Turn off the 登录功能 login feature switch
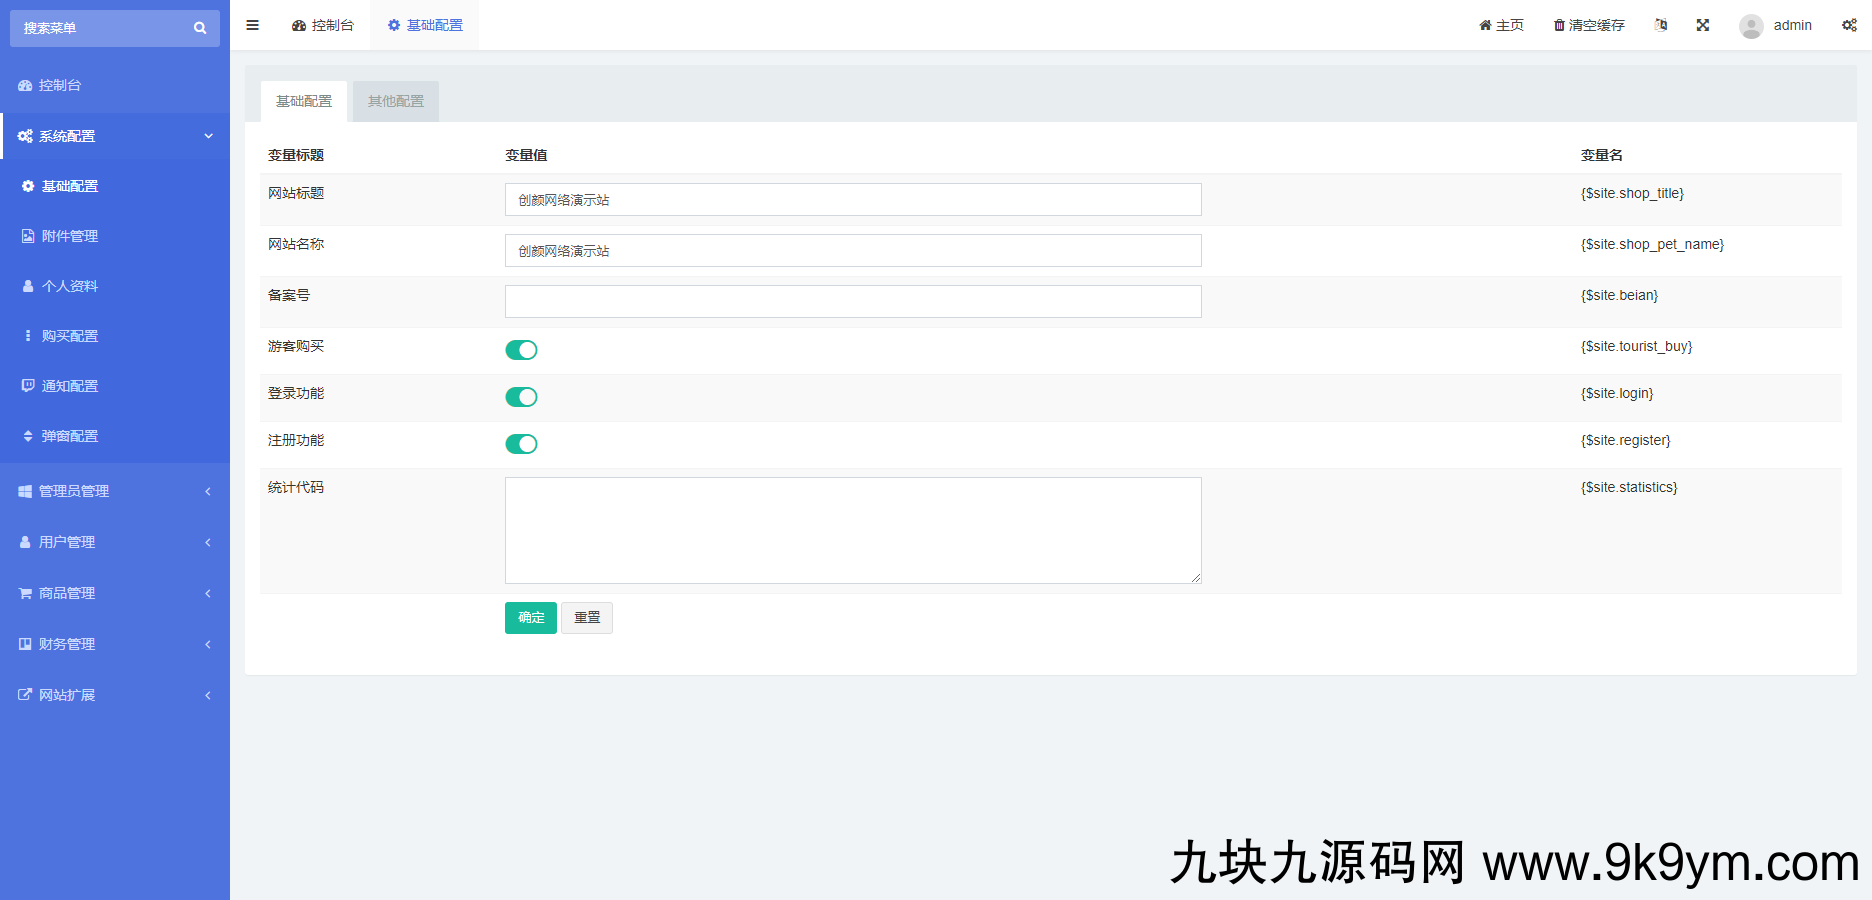The width and height of the screenshot is (1872, 900). 521,396
